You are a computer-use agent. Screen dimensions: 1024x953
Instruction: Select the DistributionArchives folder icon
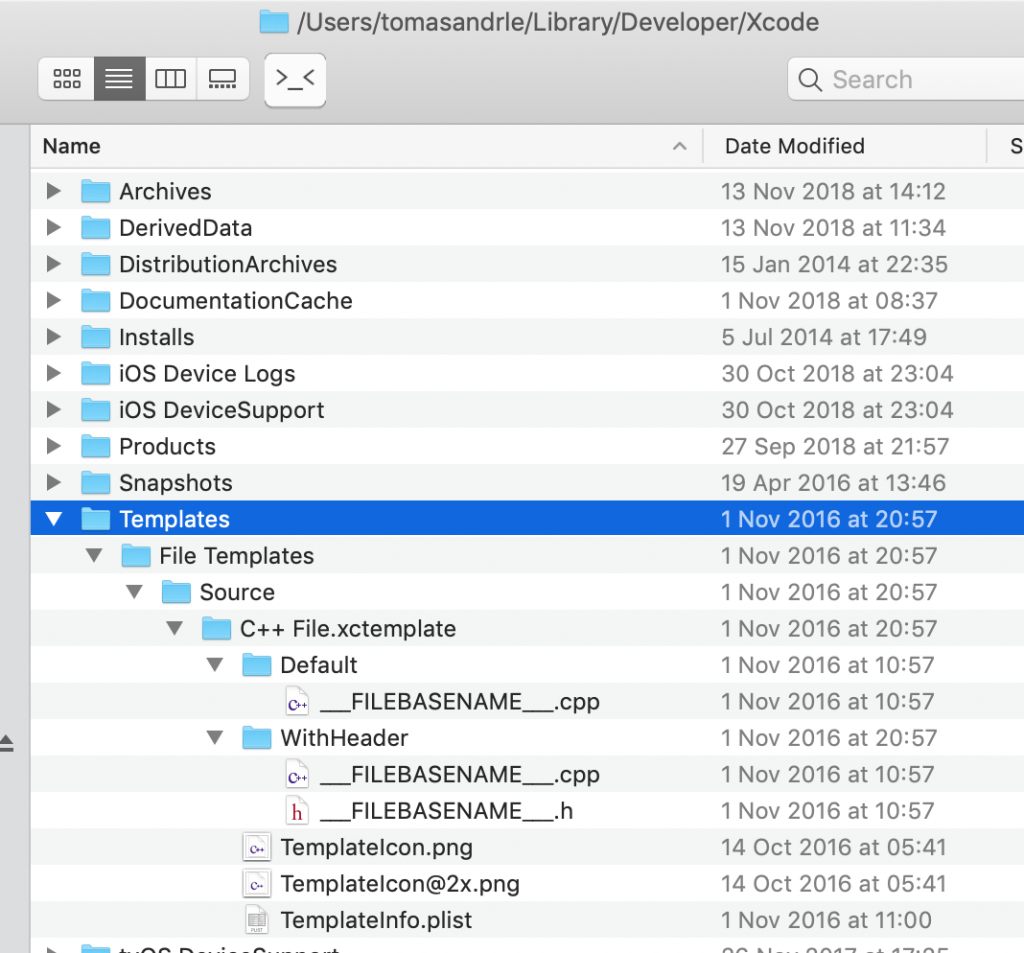(95, 264)
